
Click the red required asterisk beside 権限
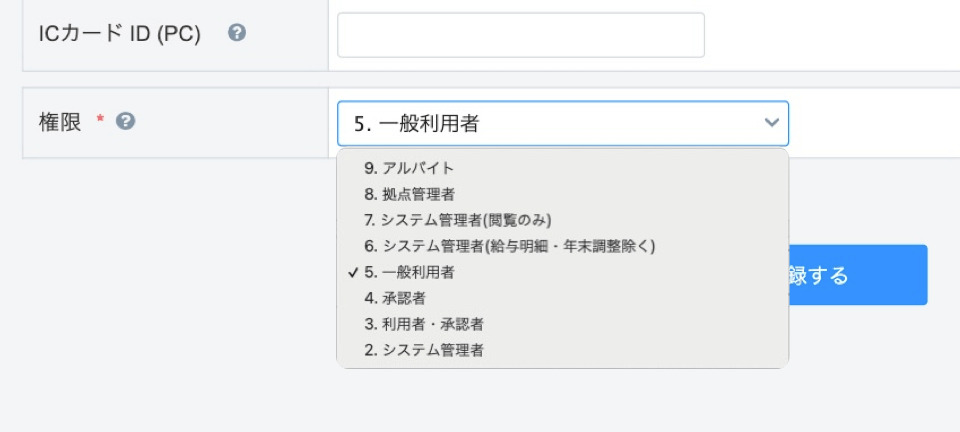pyautogui.click(x=100, y=119)
